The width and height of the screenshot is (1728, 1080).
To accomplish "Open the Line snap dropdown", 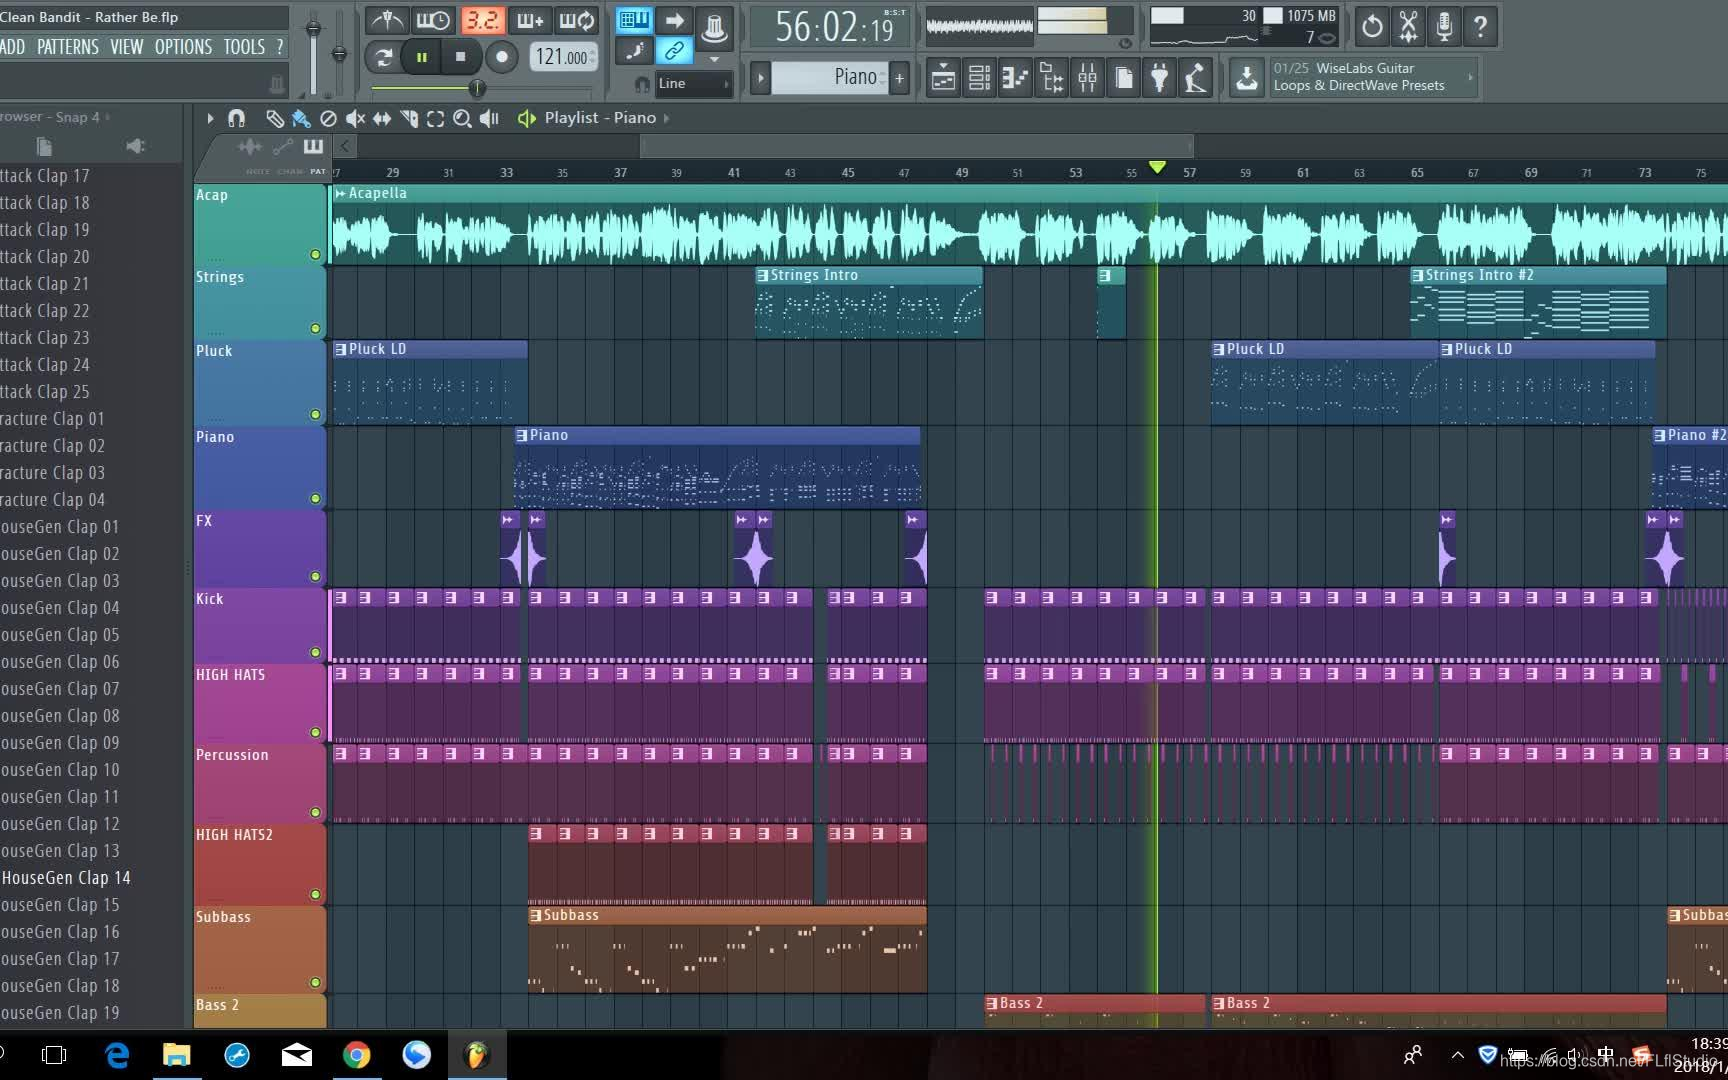I will coord(694,84).
